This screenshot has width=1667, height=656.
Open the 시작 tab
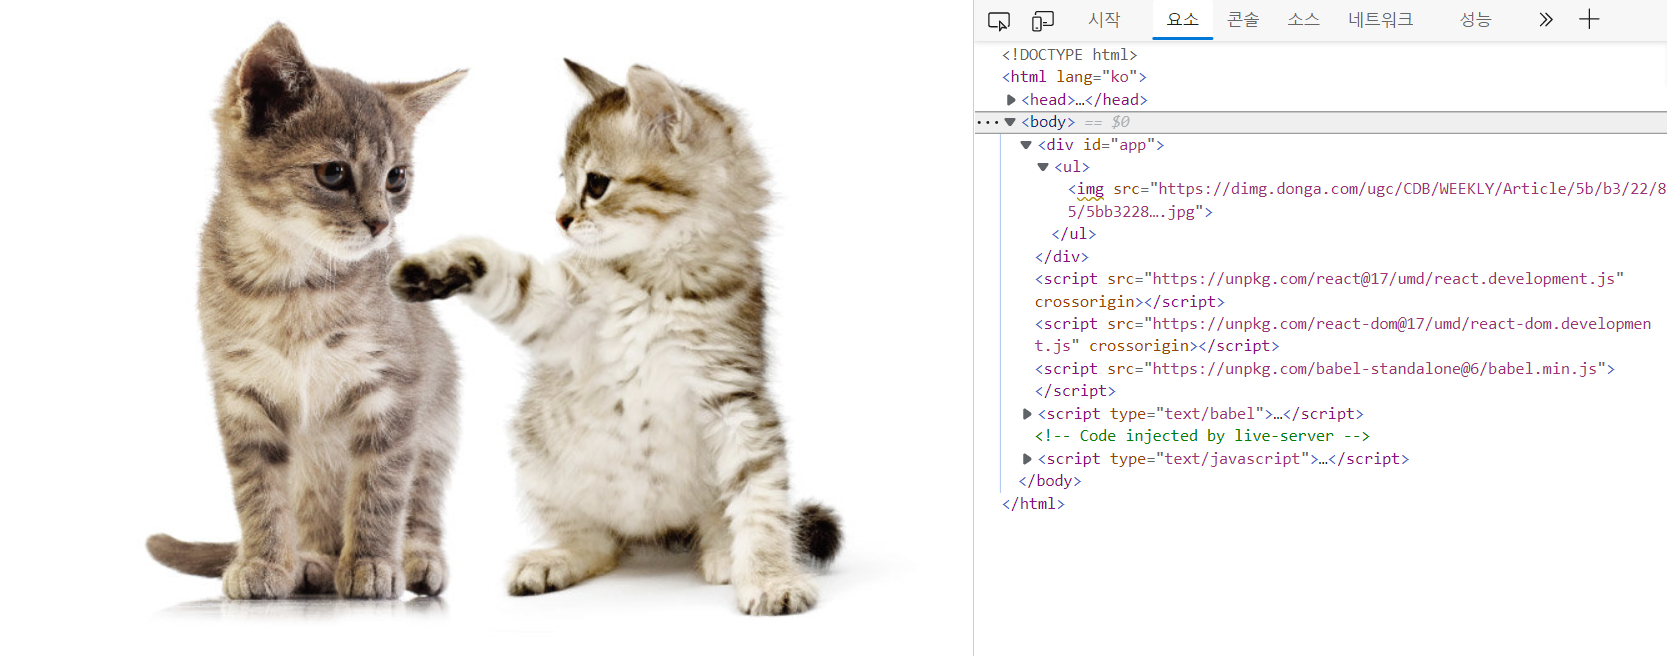[1104, 19]
